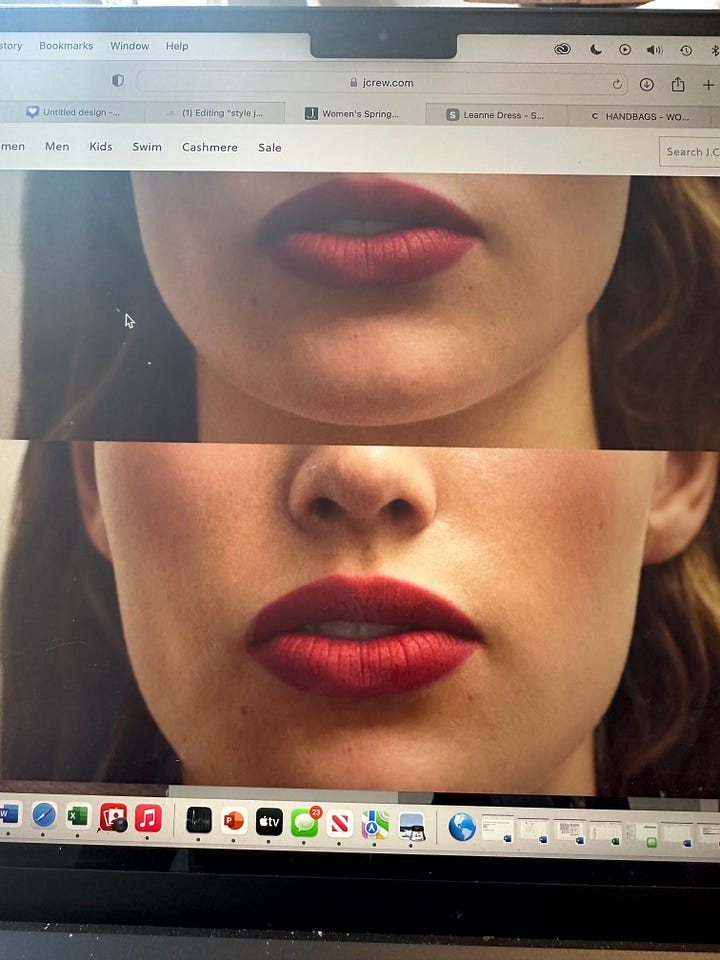This screenshot has width=720, height=960.
Task: Open the Safari share menu
Action: tap(678, 84)
